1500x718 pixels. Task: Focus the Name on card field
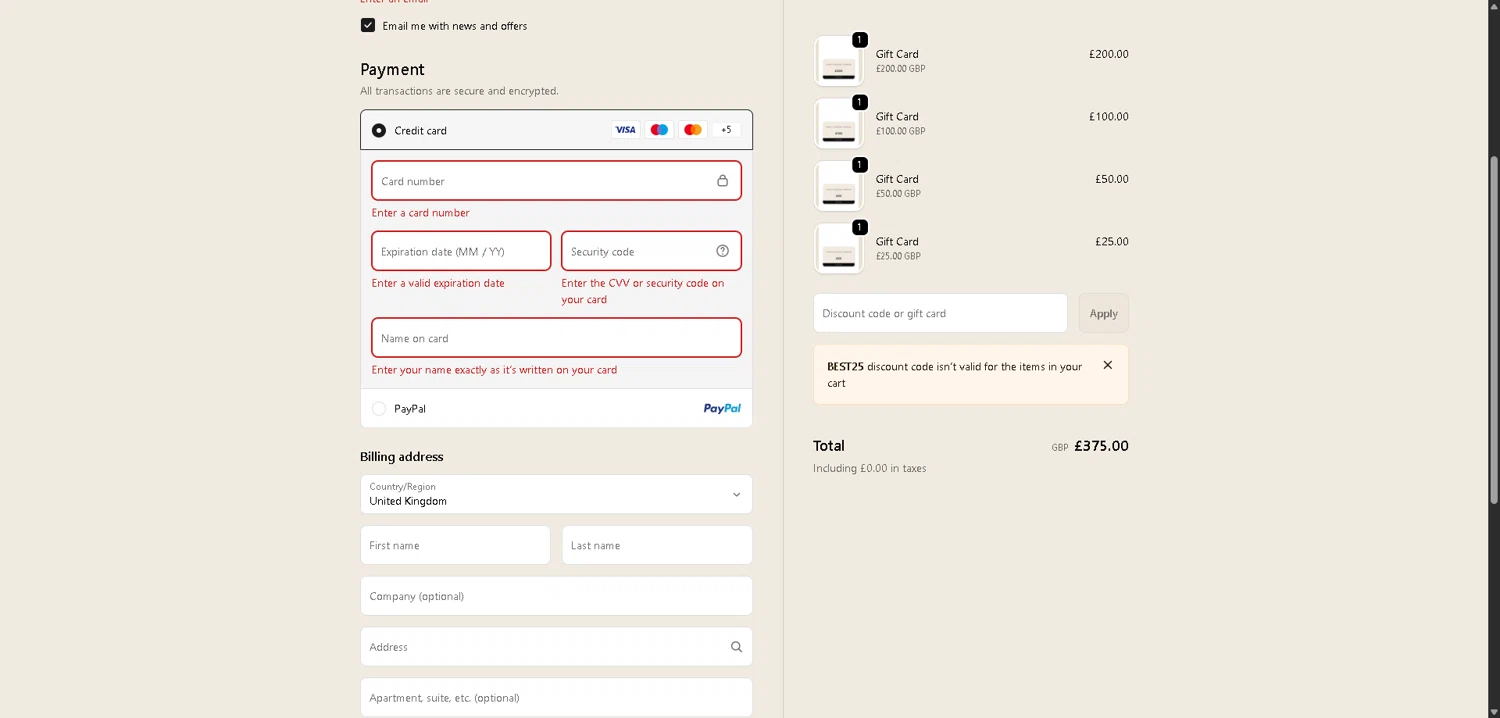[x=556, y=338]
